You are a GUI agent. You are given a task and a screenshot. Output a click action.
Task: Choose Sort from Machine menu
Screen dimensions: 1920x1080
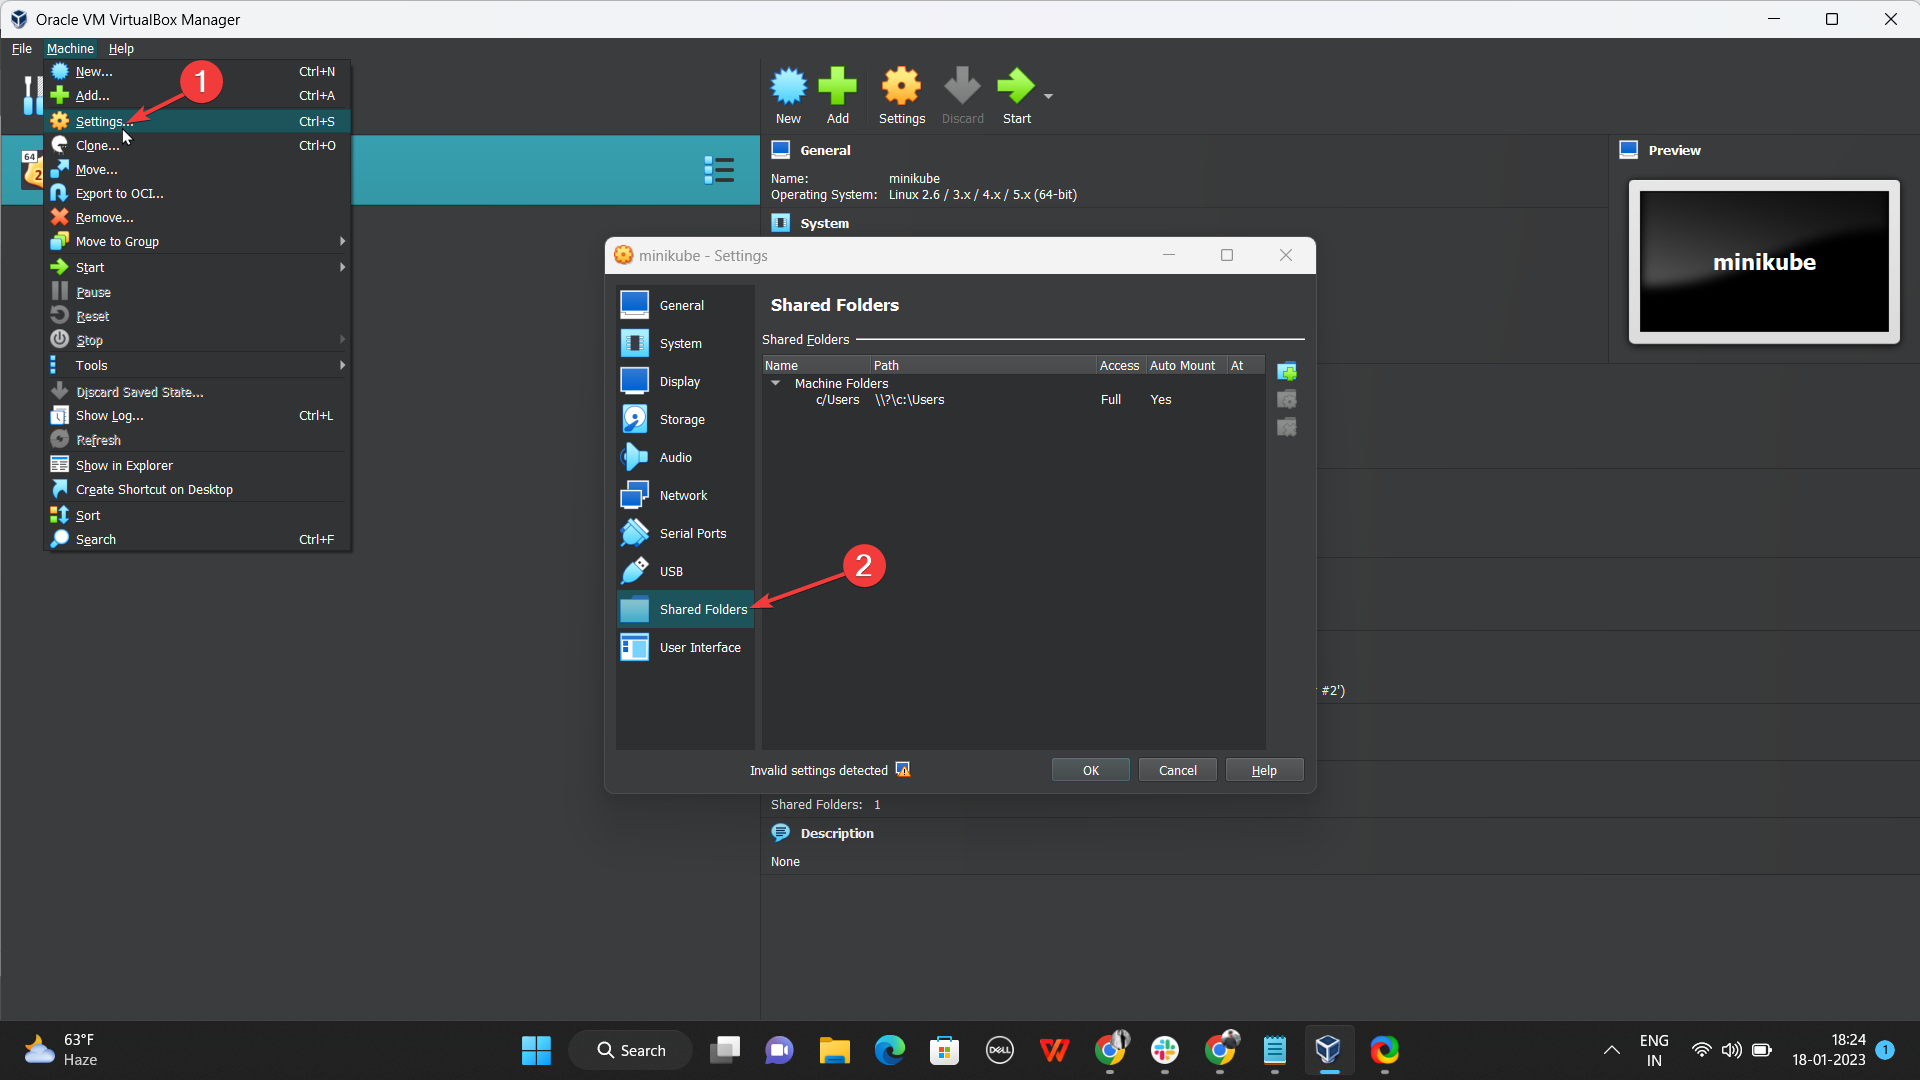(197, 515)
